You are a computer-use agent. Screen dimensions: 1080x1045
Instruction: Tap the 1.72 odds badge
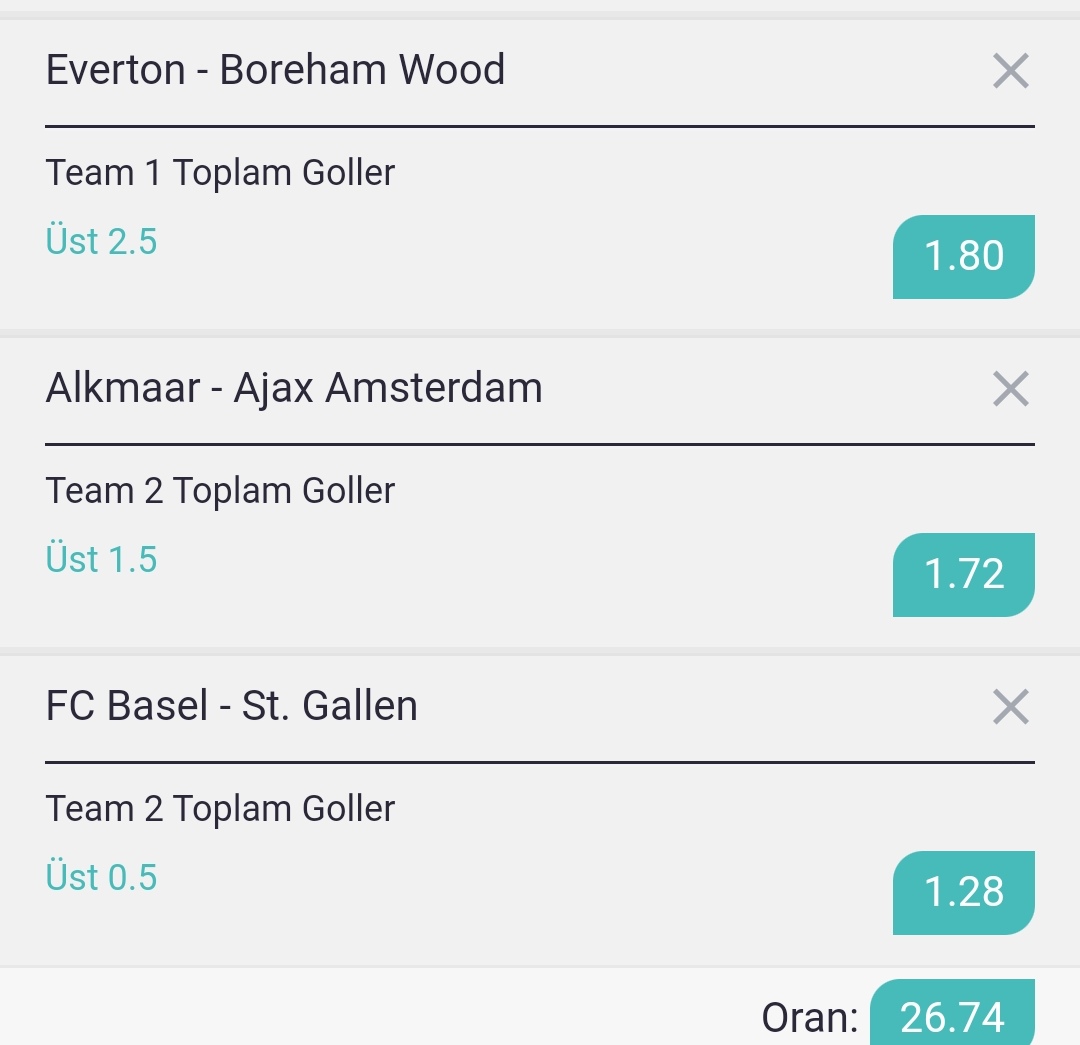coord(964,575)
